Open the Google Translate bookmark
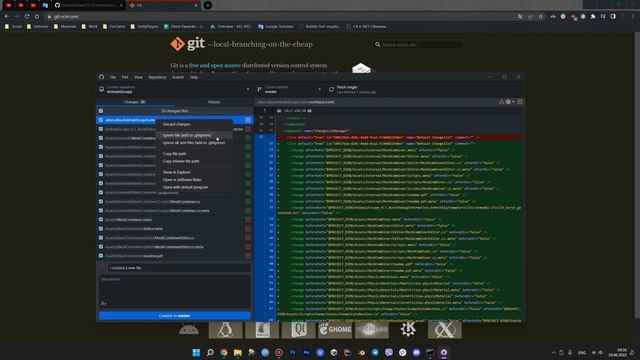This screenshot has width=640, height=360. (276, 26)
